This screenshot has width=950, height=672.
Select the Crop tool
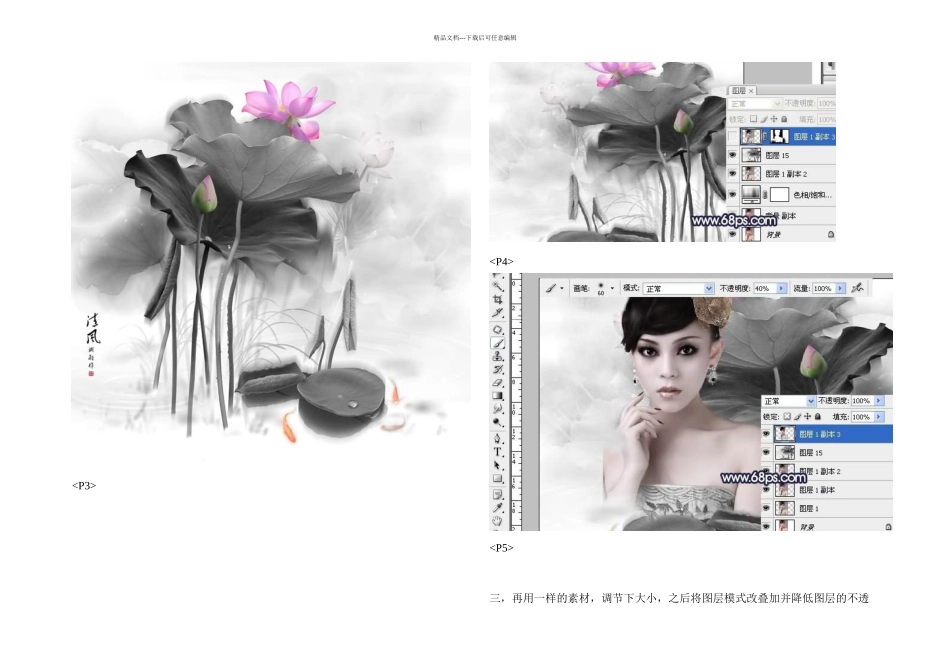498,299
